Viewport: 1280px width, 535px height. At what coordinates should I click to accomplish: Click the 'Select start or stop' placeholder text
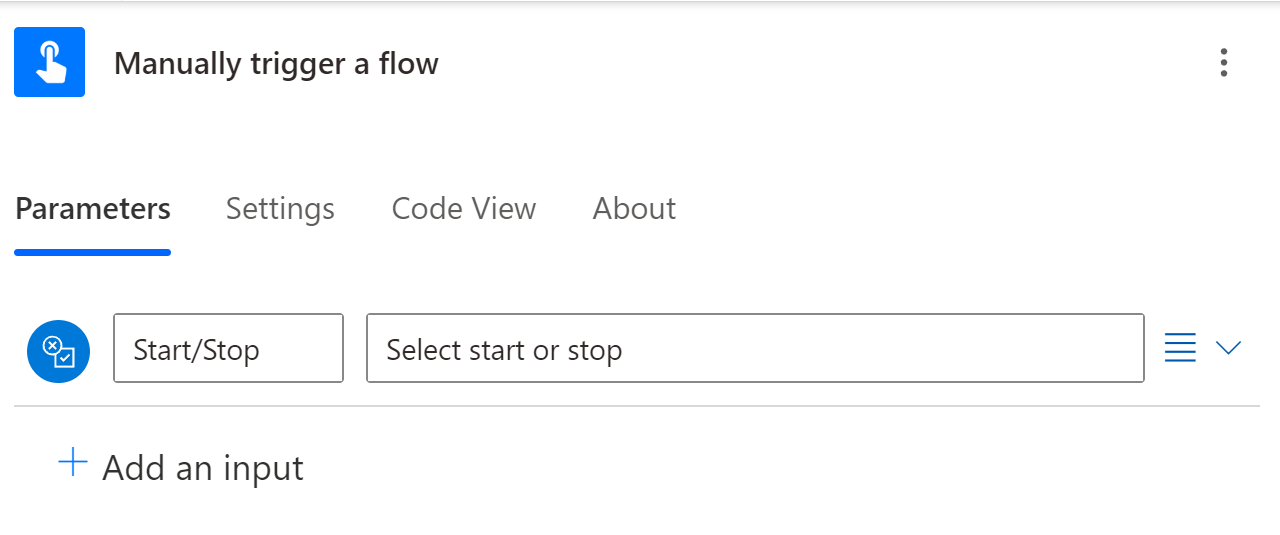[504, 350]
